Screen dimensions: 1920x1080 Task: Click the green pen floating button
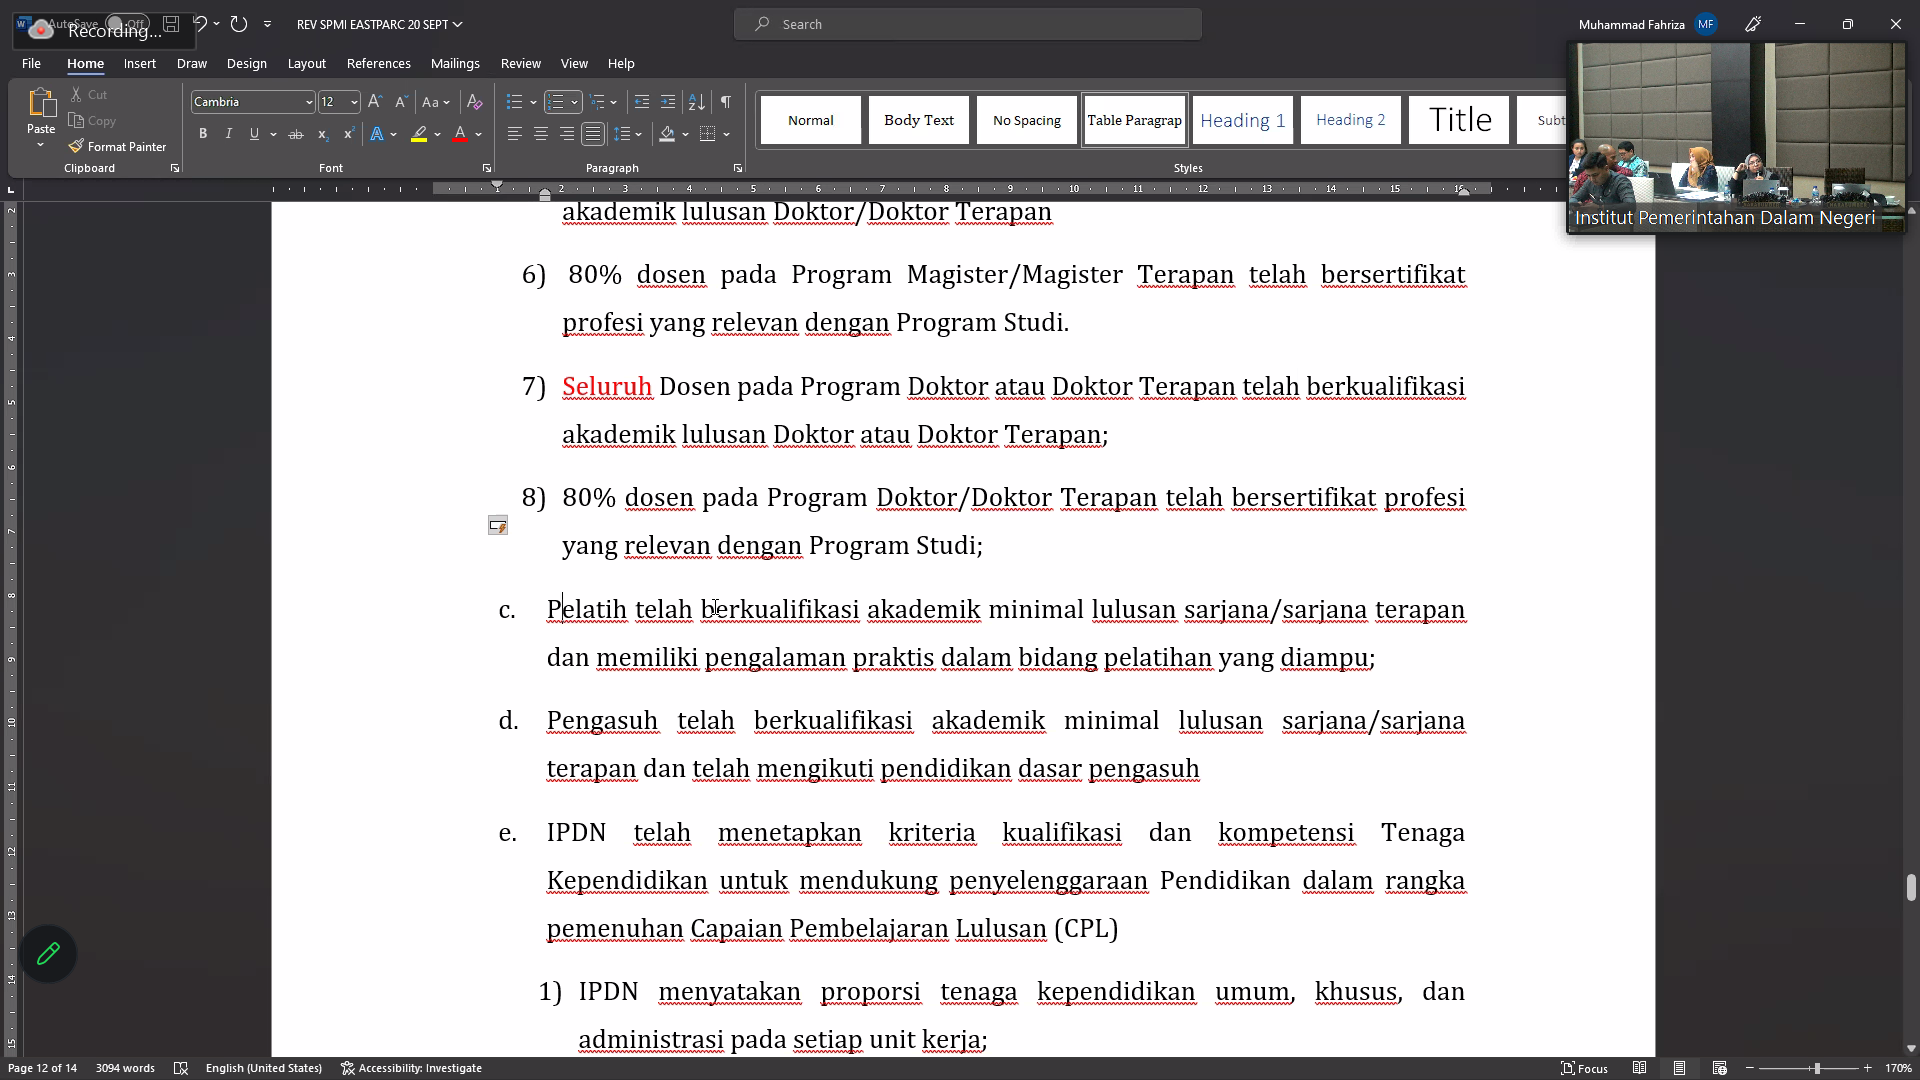[x=48, y=954]
